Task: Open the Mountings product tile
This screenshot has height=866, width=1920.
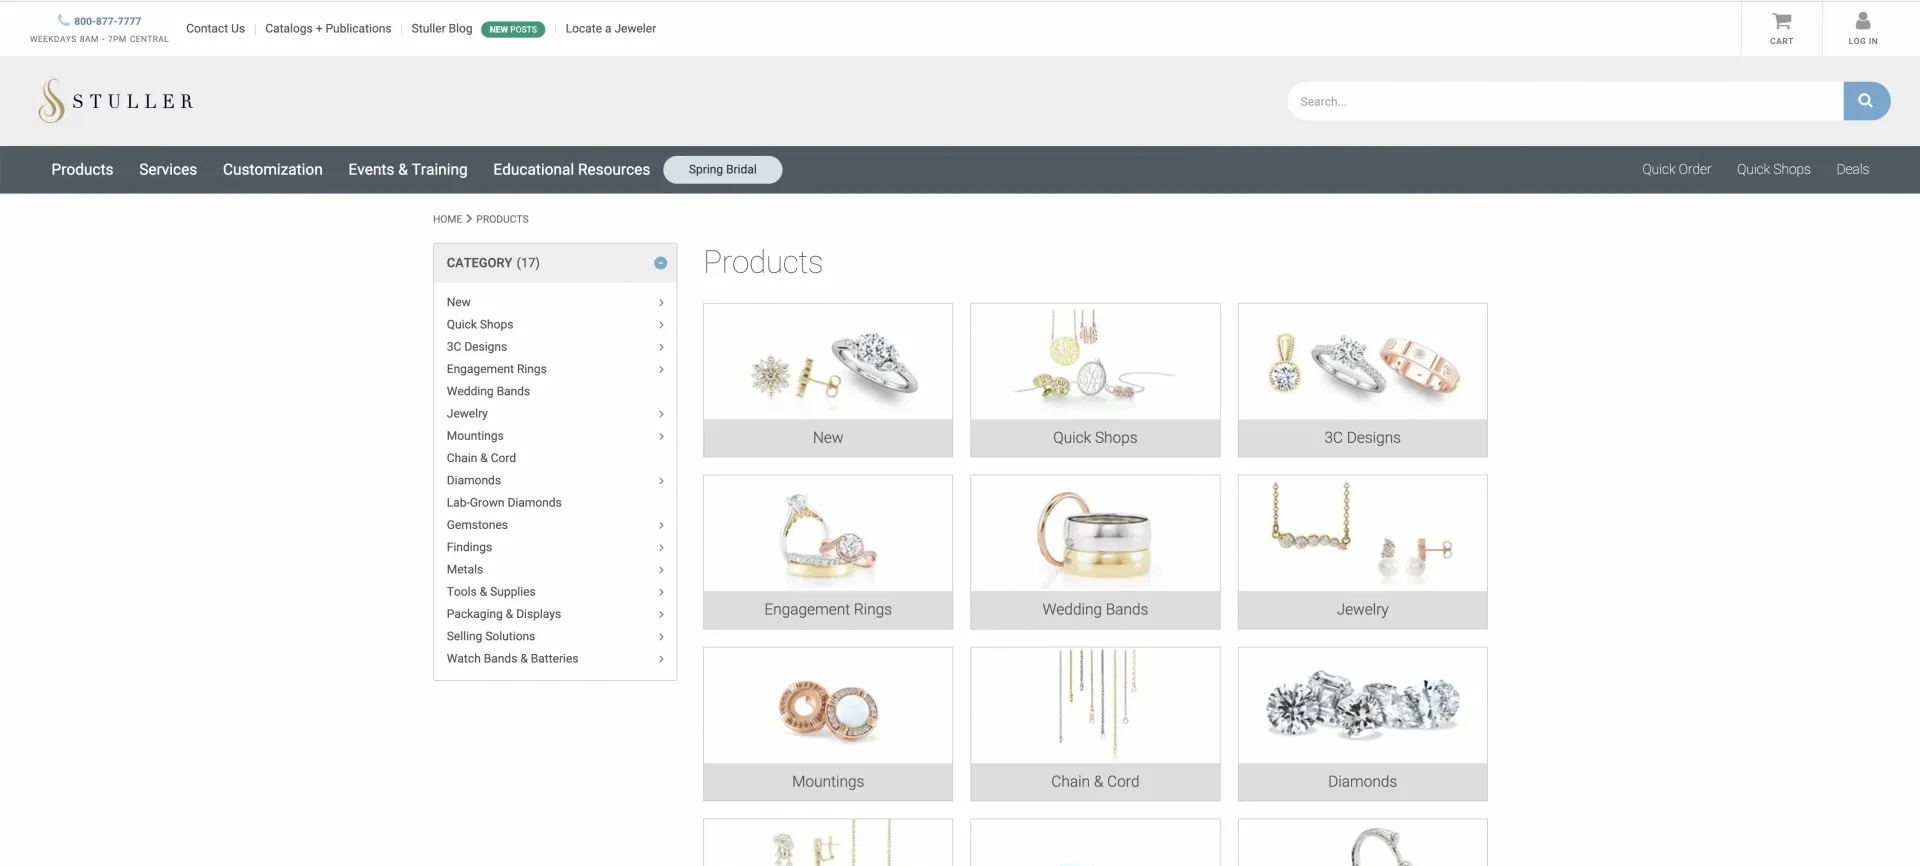Action: pyautogui.click(x=828, y=724)
